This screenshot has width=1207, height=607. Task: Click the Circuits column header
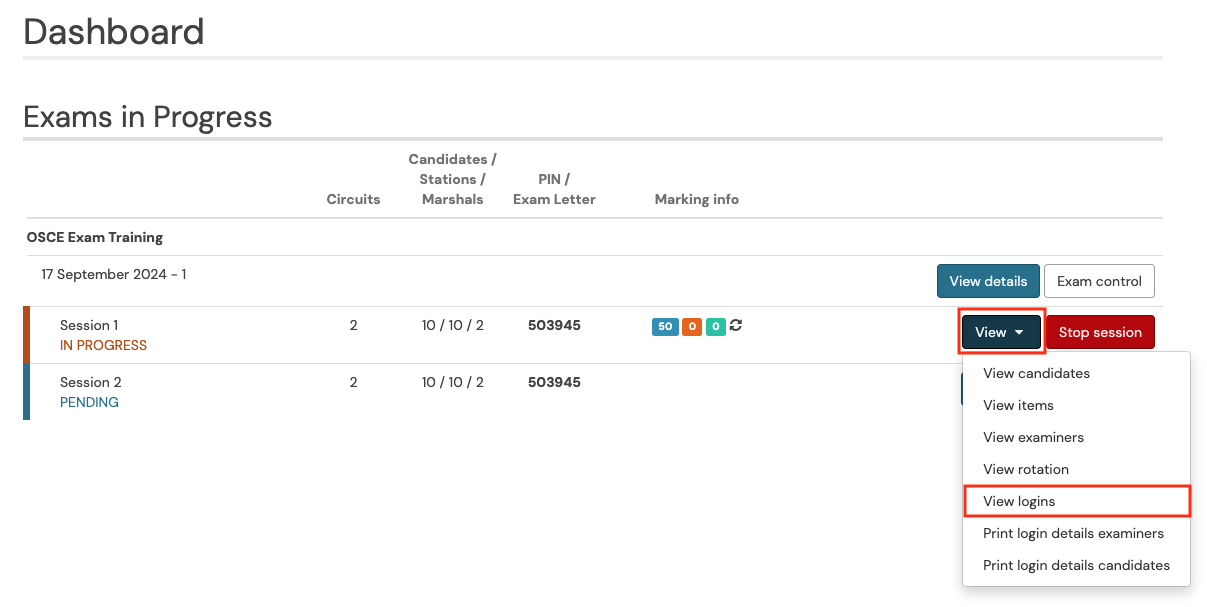coord(353,199)
